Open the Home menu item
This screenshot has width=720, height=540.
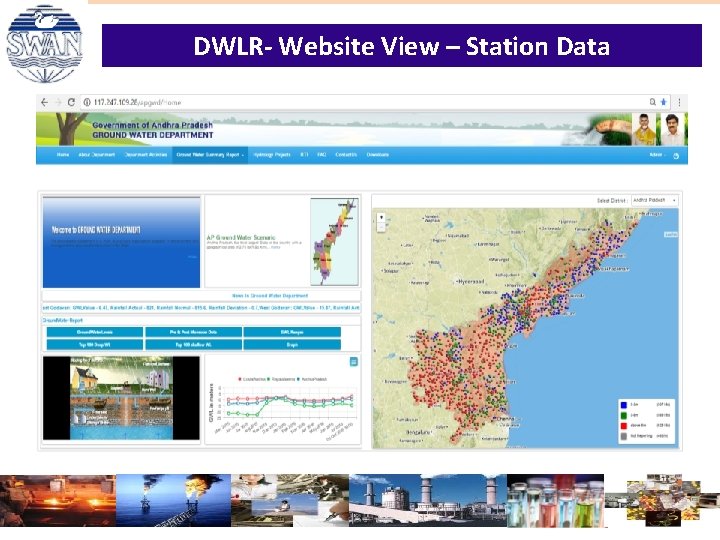pos(63,155)
